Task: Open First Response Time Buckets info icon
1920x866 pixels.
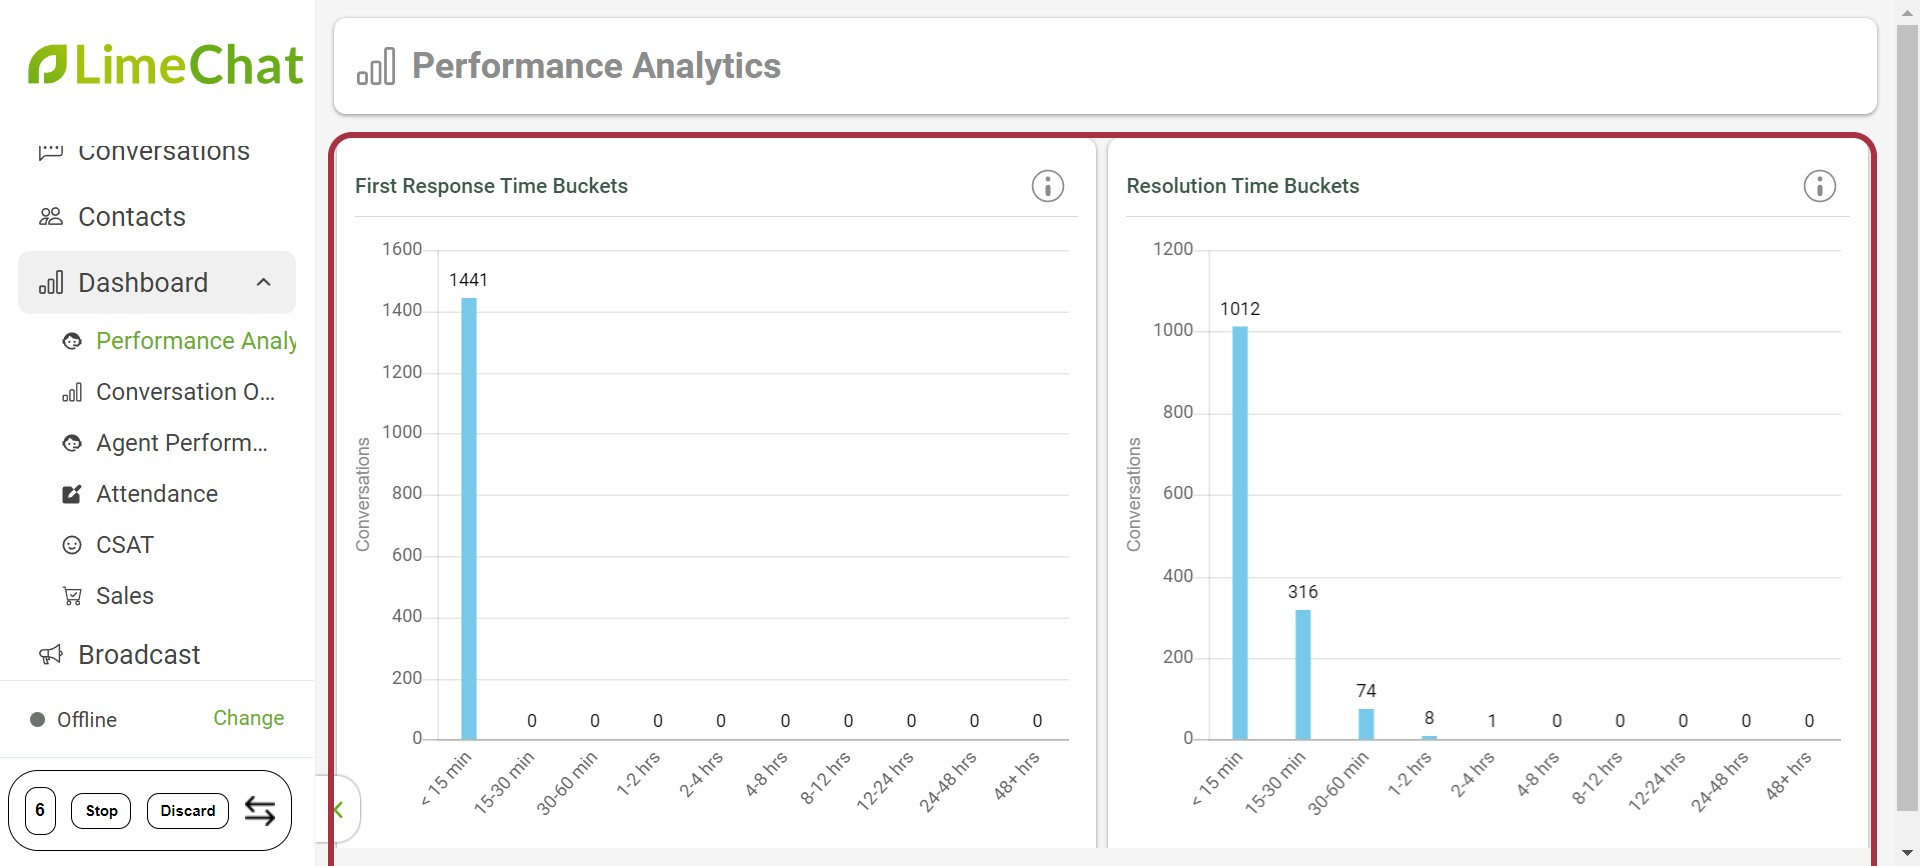Action: pyautogui.click(x=1048, y=186)
